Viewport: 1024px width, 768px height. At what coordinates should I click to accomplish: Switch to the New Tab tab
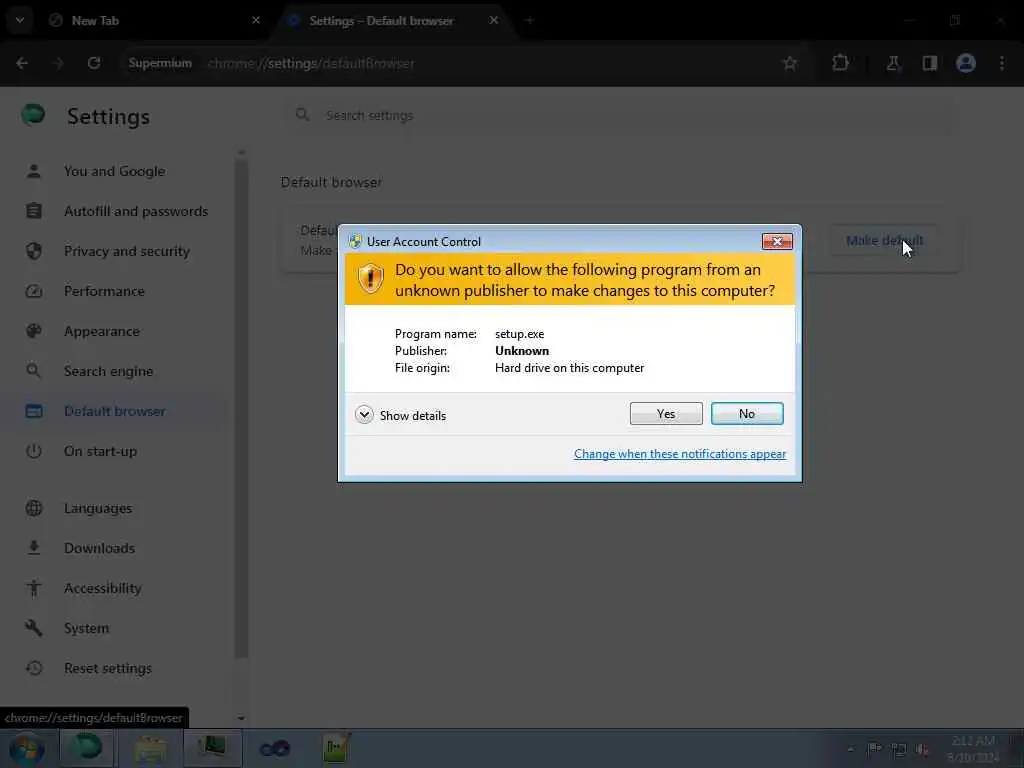(x=150, y=20)
